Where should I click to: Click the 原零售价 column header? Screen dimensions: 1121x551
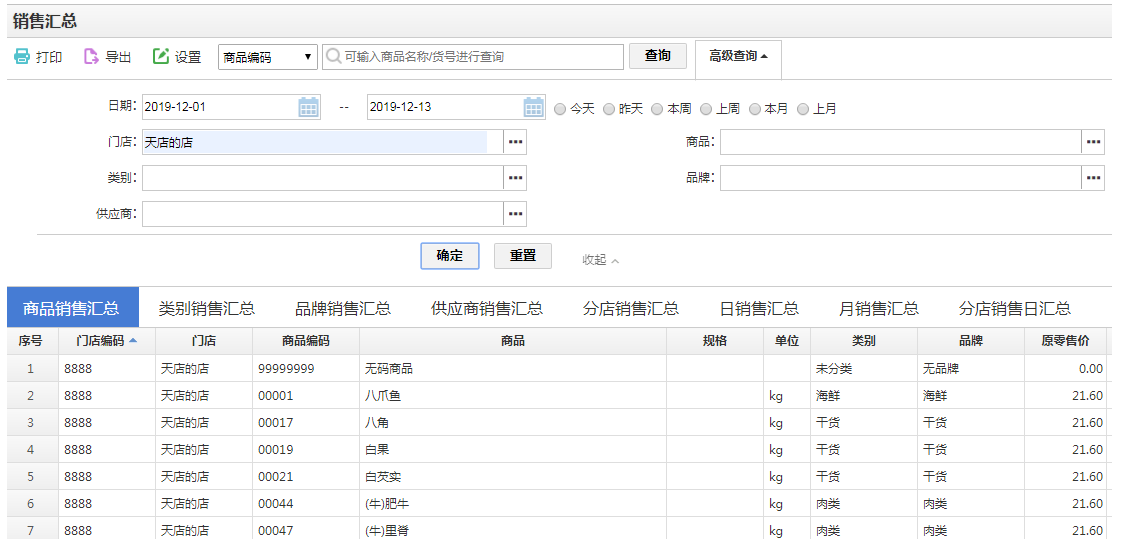1065,341
